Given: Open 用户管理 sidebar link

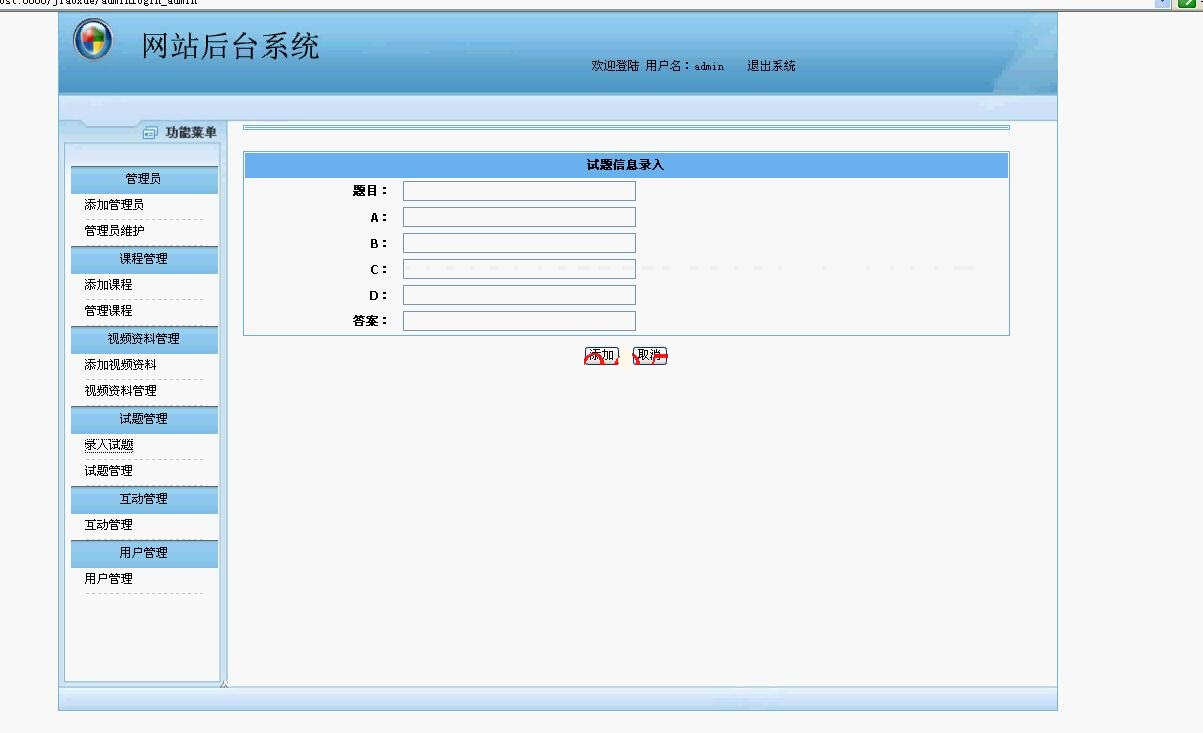Looking at the screenshot, I should 108,579.
